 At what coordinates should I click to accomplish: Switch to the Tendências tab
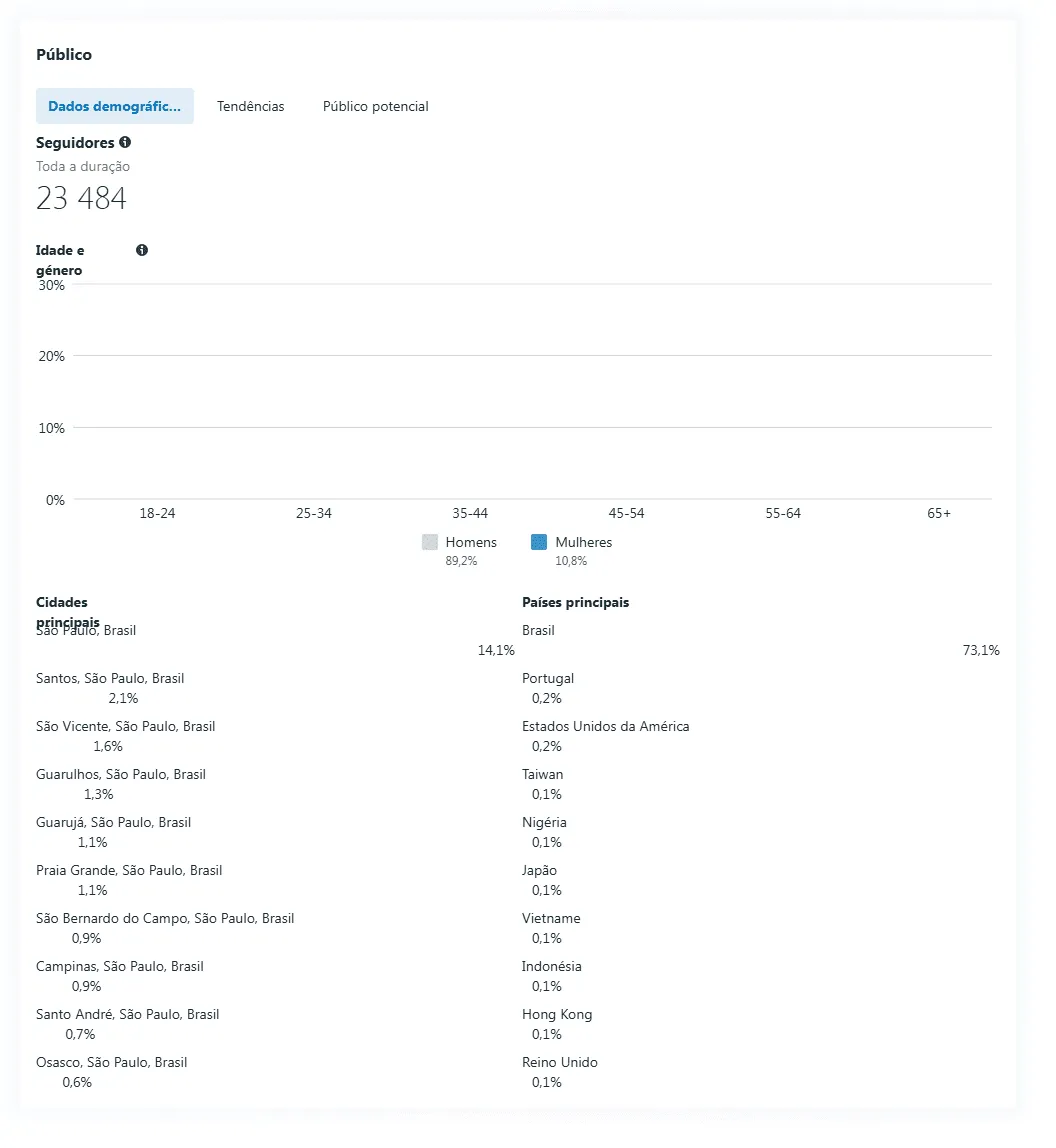[x=250, y=106]
